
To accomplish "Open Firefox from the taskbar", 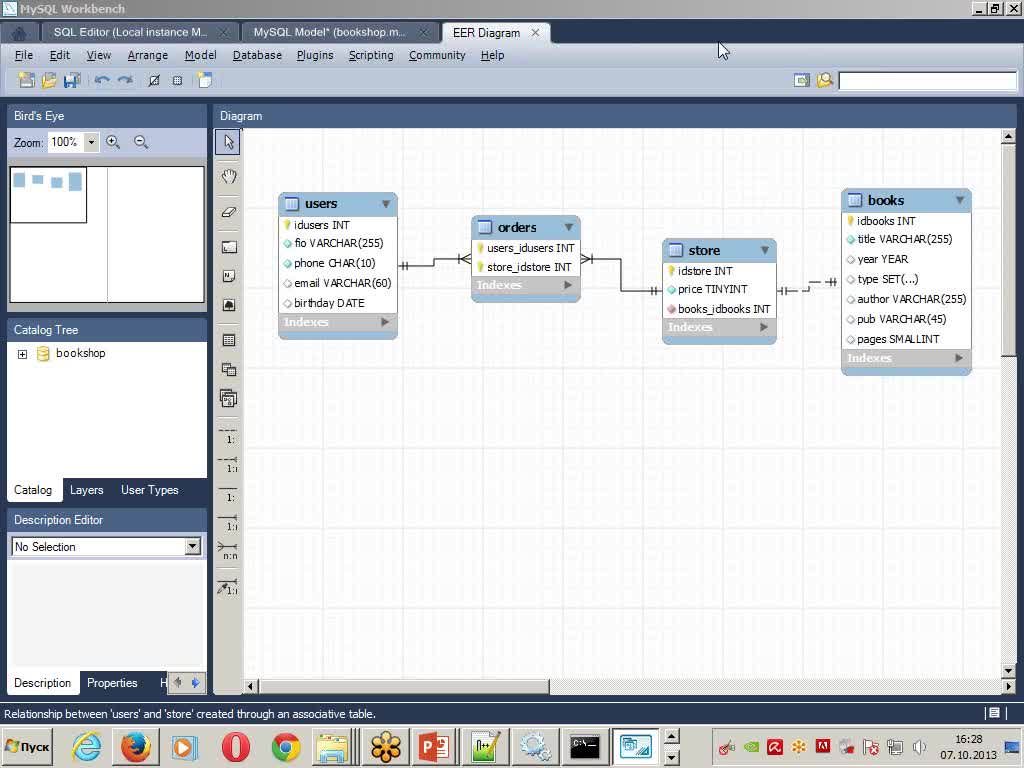I will pyautogui.click(x=136, y=746).
